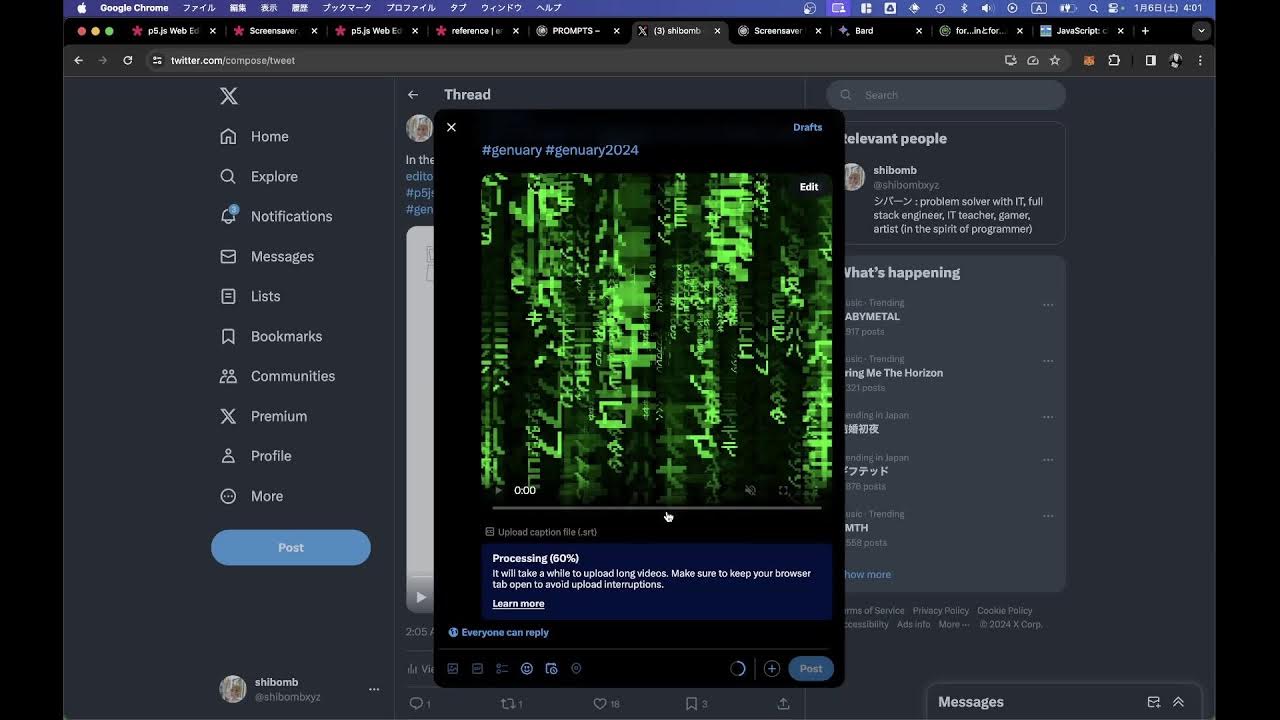Bookmark this page star icon
The height and width of the screenshot is (720, 1280).
[1054, 60]
